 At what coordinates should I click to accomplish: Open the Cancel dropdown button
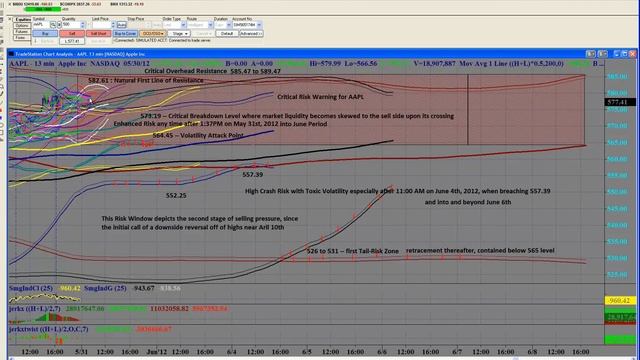click(x=203, y=33)
